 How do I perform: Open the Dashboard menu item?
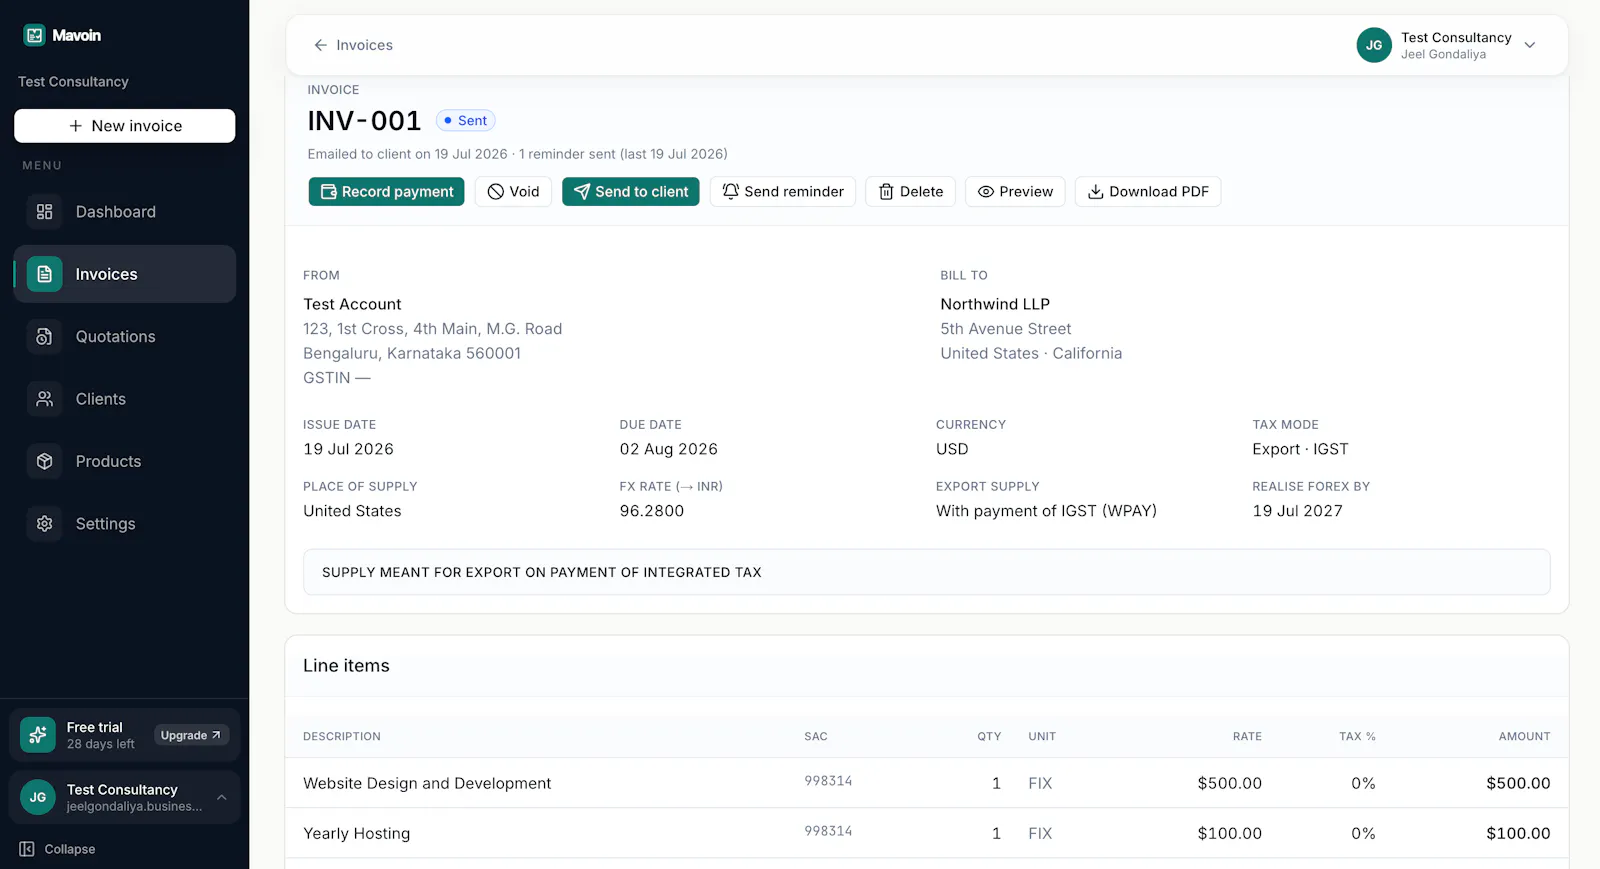(125, 212)
